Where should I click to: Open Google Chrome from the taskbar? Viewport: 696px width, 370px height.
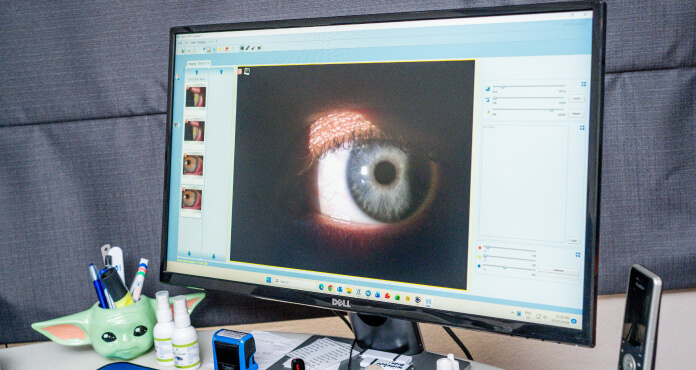pyautogui.click(x=331, y=288)
